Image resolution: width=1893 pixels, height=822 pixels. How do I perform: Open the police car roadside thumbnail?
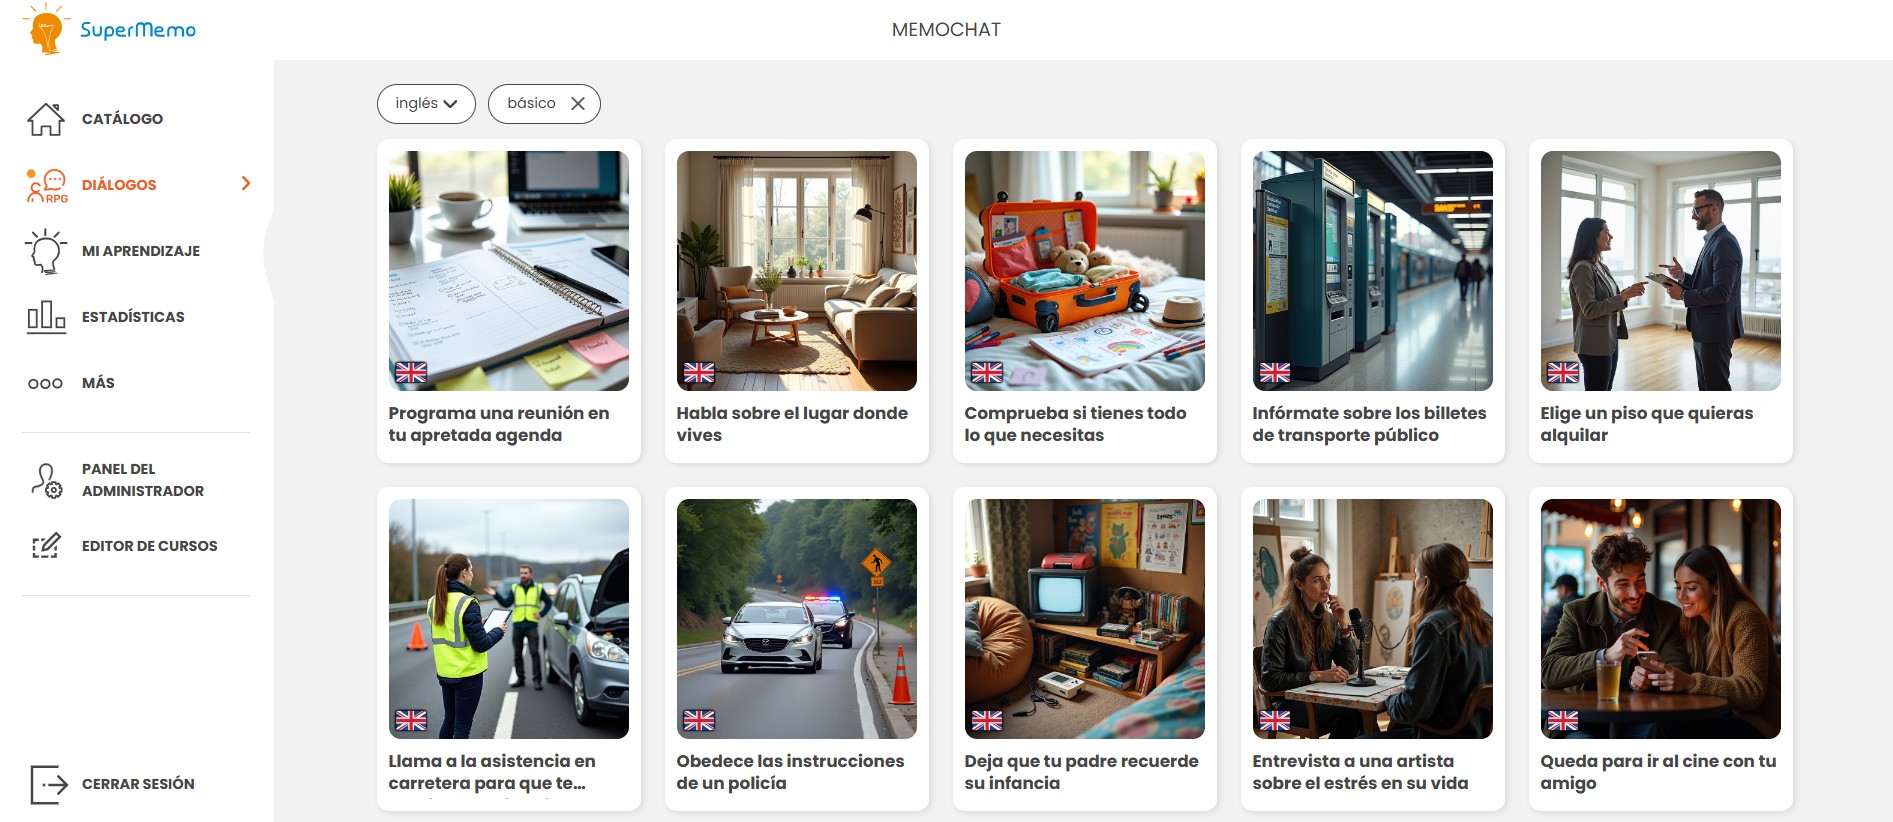(x=797, y=619)
